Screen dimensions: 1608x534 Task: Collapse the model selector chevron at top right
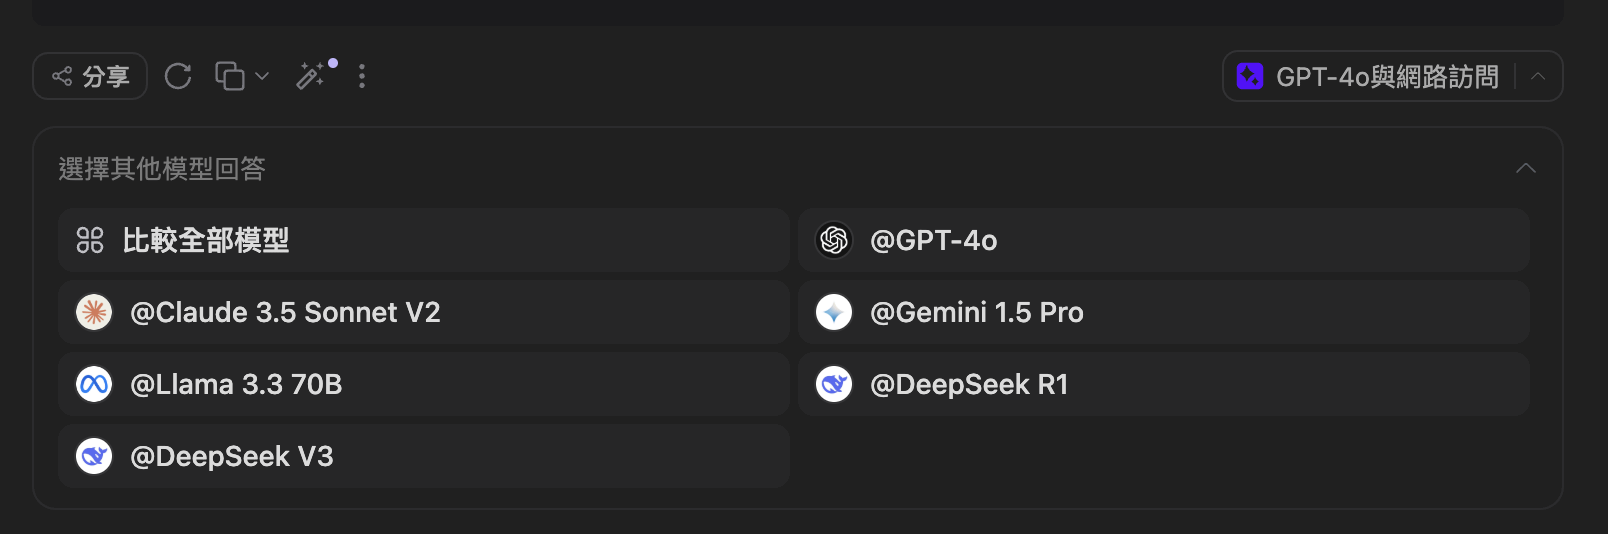1538,76
